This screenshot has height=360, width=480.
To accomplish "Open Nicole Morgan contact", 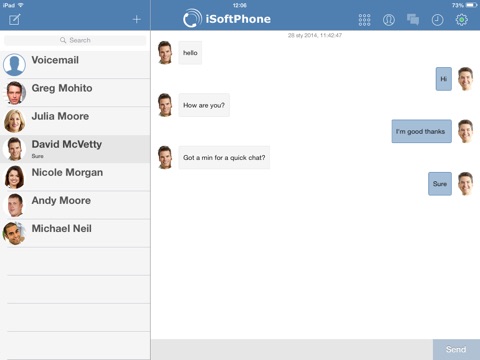I will [75, 177].
